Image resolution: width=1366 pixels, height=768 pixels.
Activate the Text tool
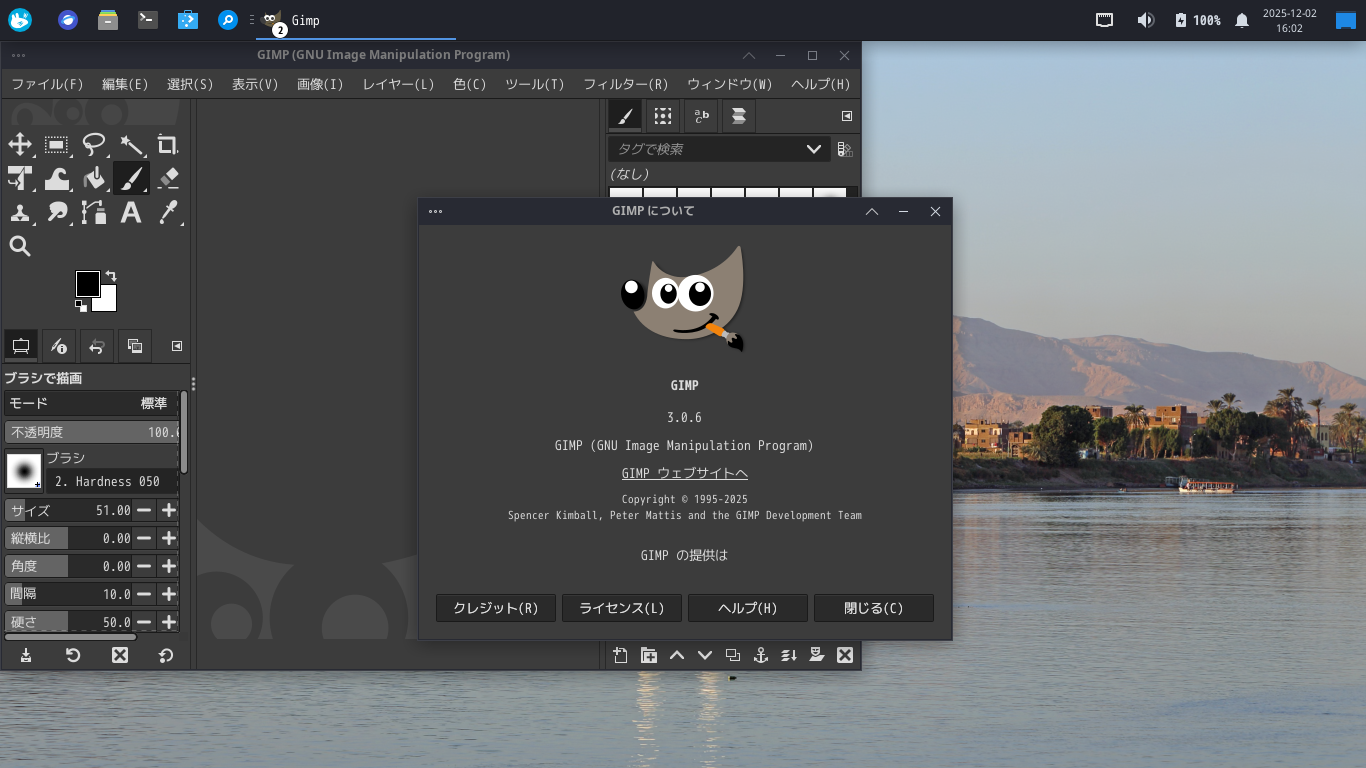131,213
